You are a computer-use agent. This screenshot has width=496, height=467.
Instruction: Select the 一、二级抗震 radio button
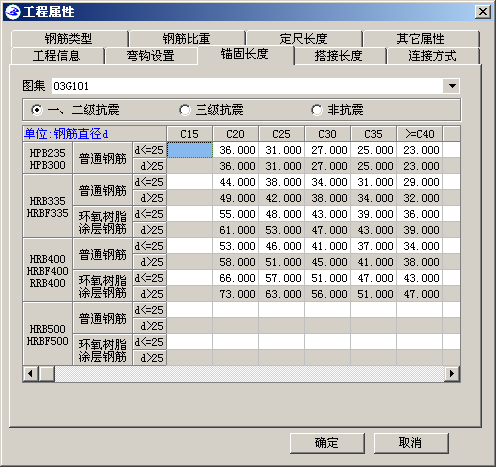click(x=37, y=110)
